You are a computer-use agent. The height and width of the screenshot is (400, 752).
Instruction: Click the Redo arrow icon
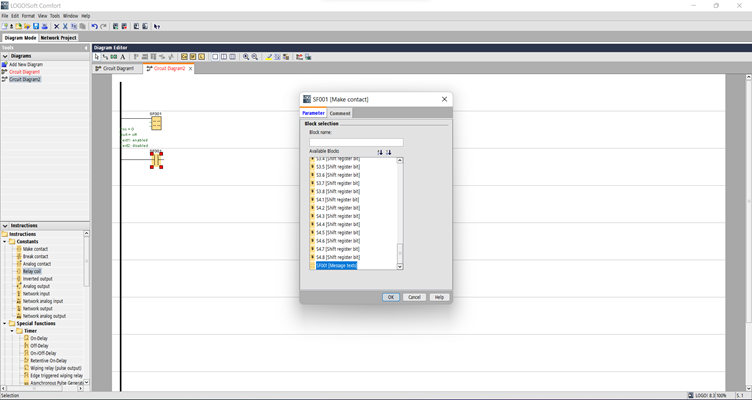(x=103, y=26)
